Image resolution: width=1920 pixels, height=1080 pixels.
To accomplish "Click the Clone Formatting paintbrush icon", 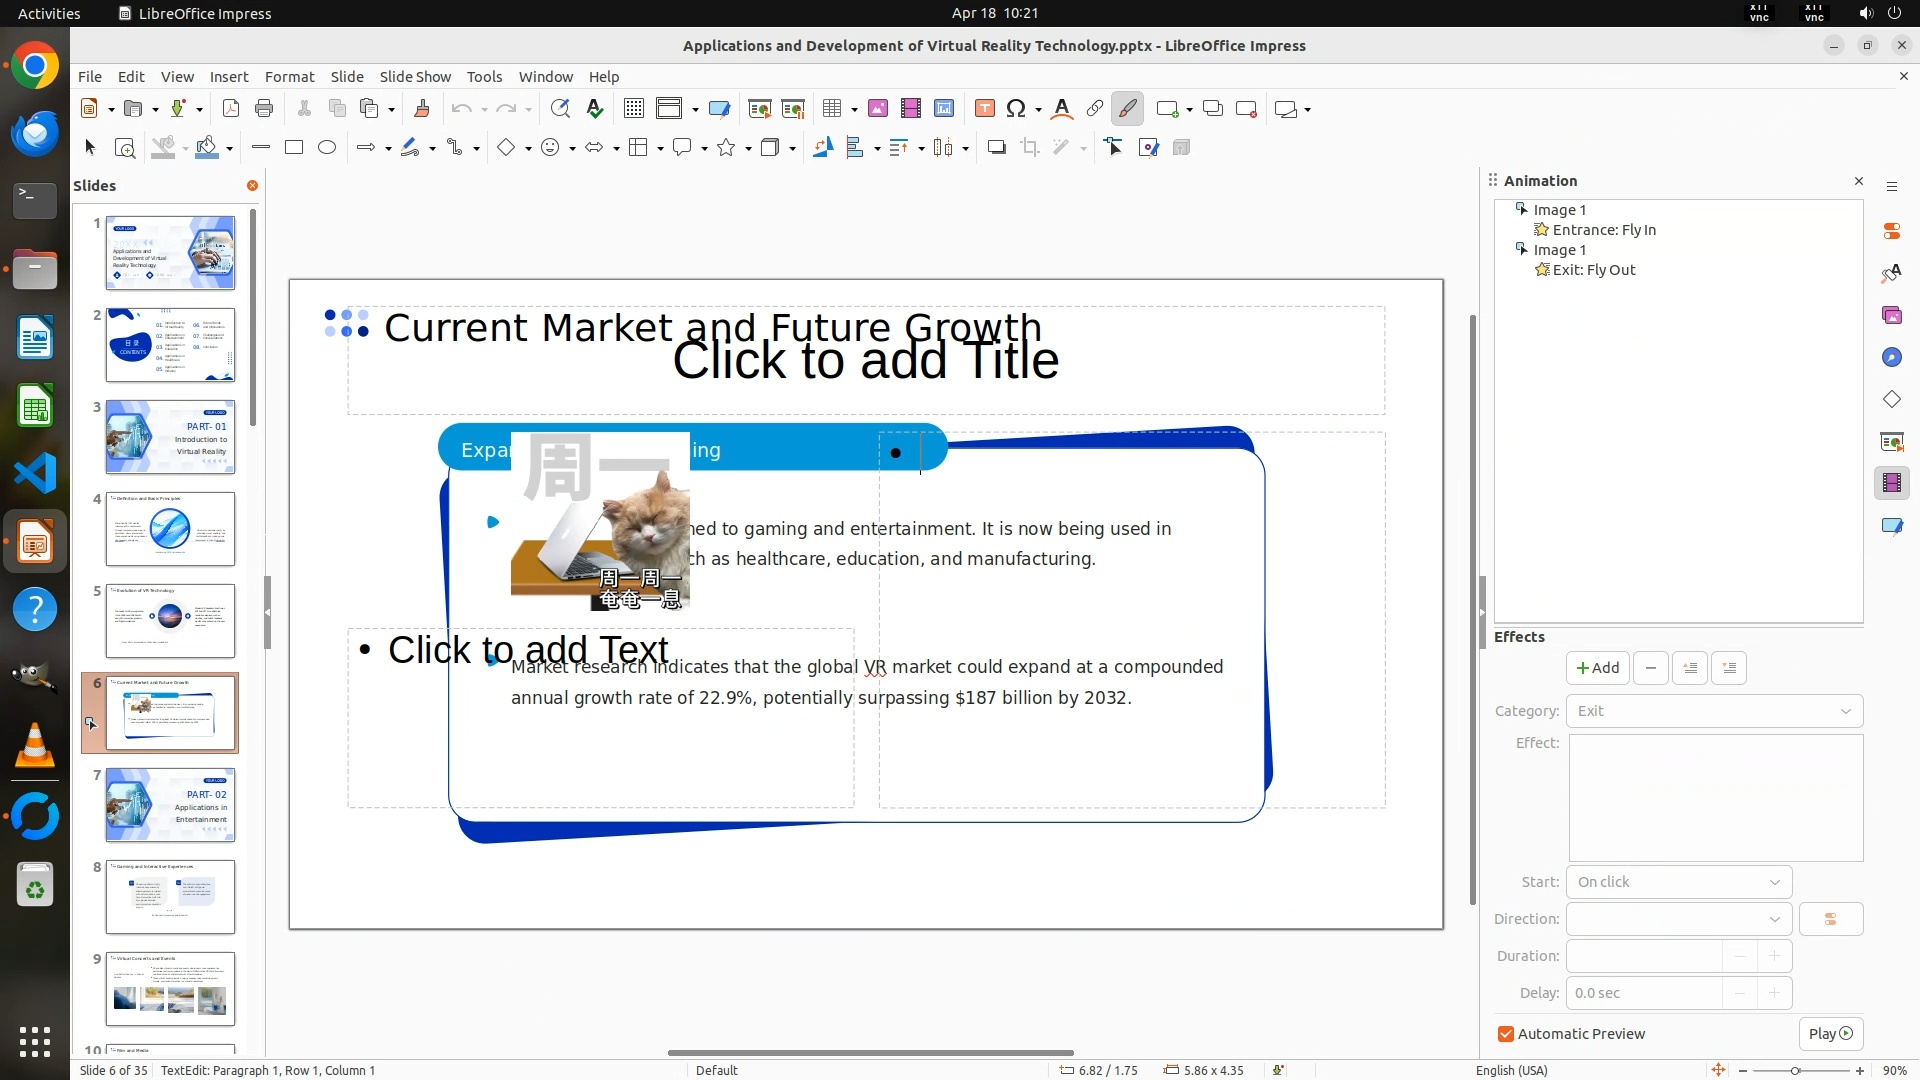I will pyautogui.click(x=421, y=109).
